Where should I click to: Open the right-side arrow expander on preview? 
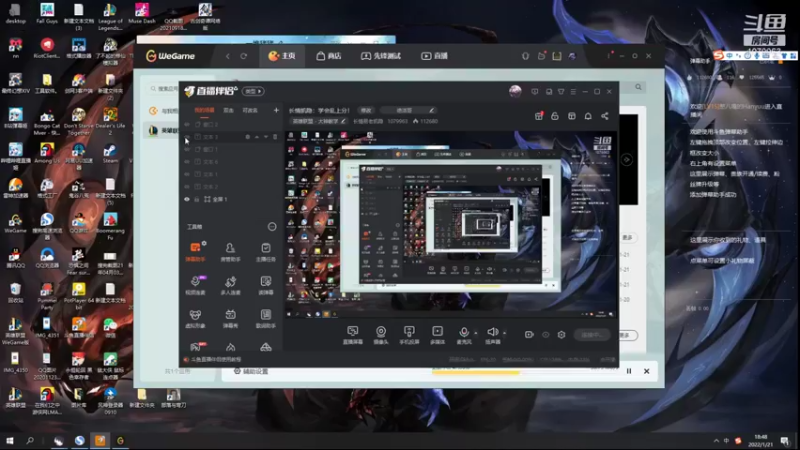(x=627, y=160)
